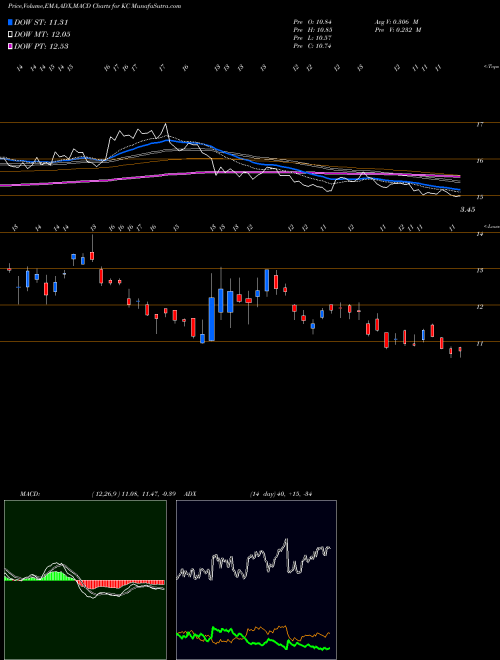Click the 16 price axis label

[x=479, y=161]
